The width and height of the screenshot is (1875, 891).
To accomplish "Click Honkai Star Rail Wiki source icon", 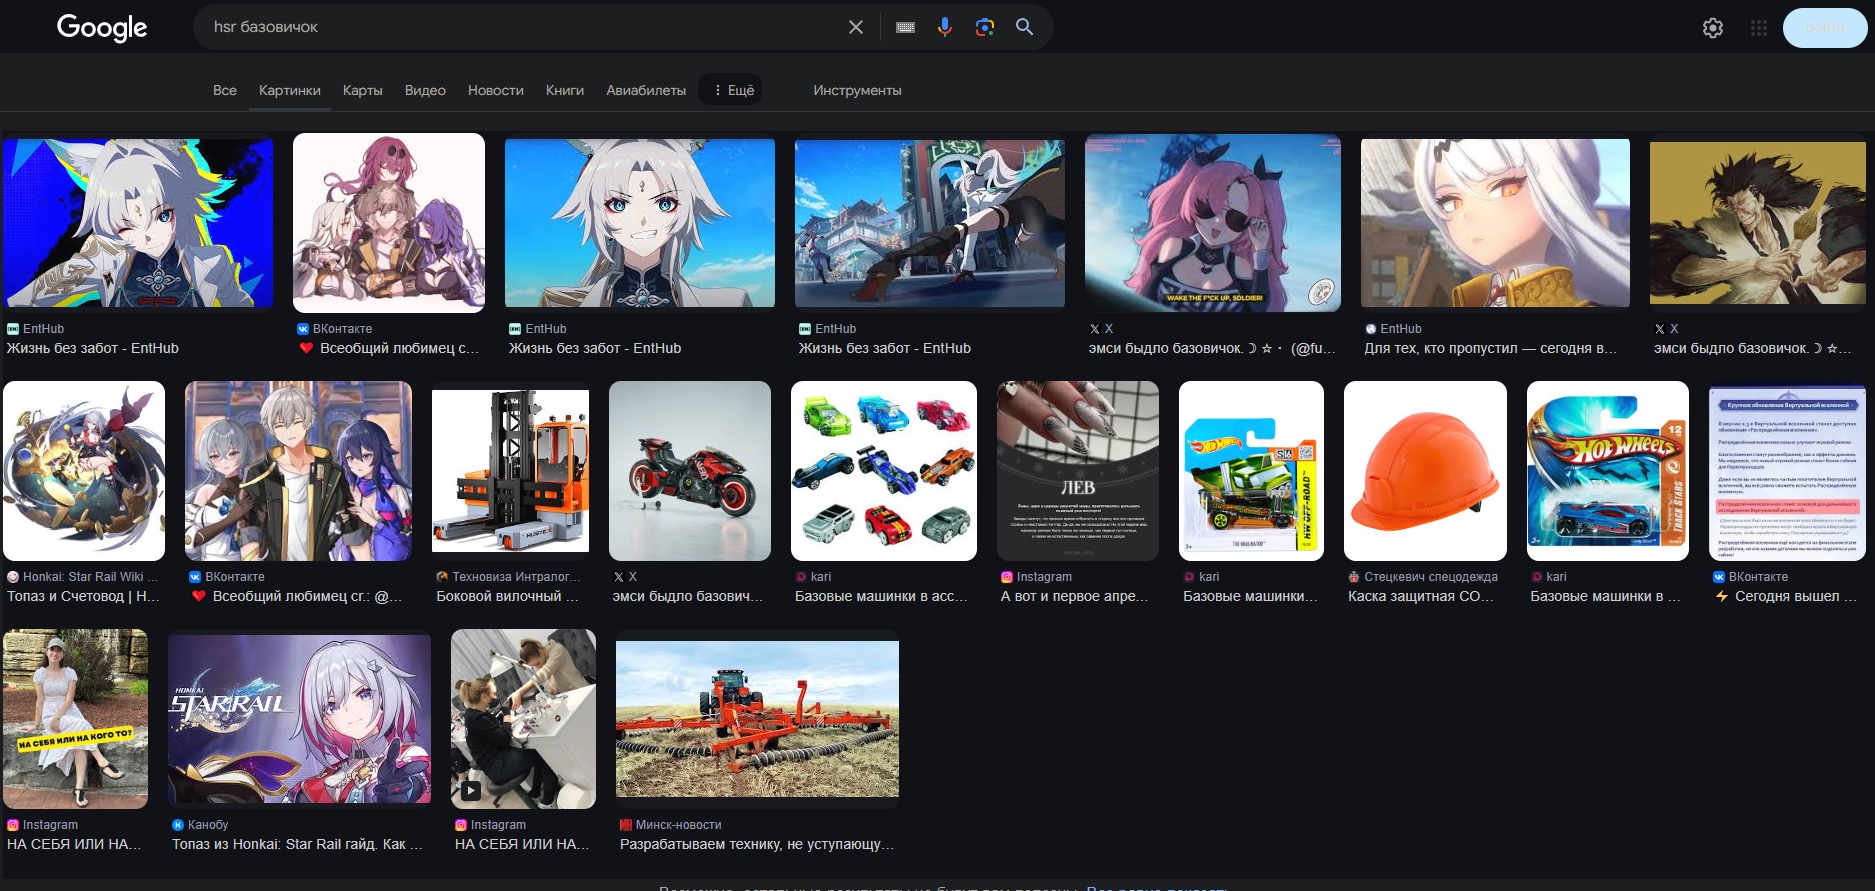I will pyautogui.click(x=13, y=577).
